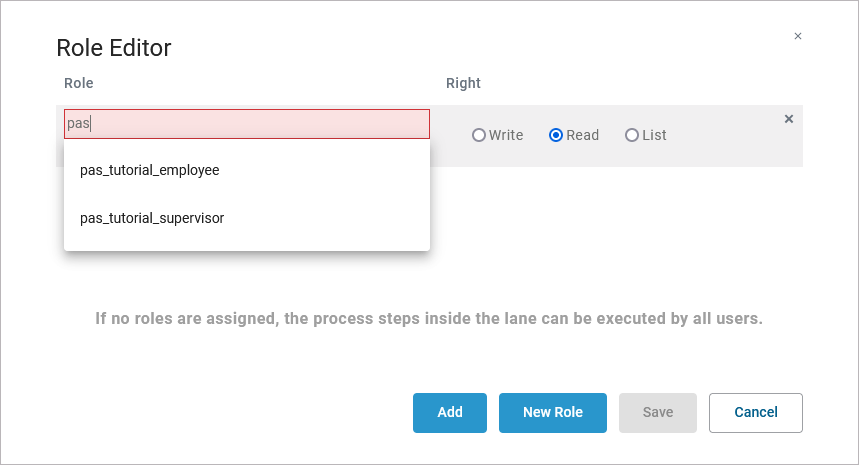Close the Role Editor dialog with the top X
The width and height of the screenshot is (859, 465).
point(798,36)
